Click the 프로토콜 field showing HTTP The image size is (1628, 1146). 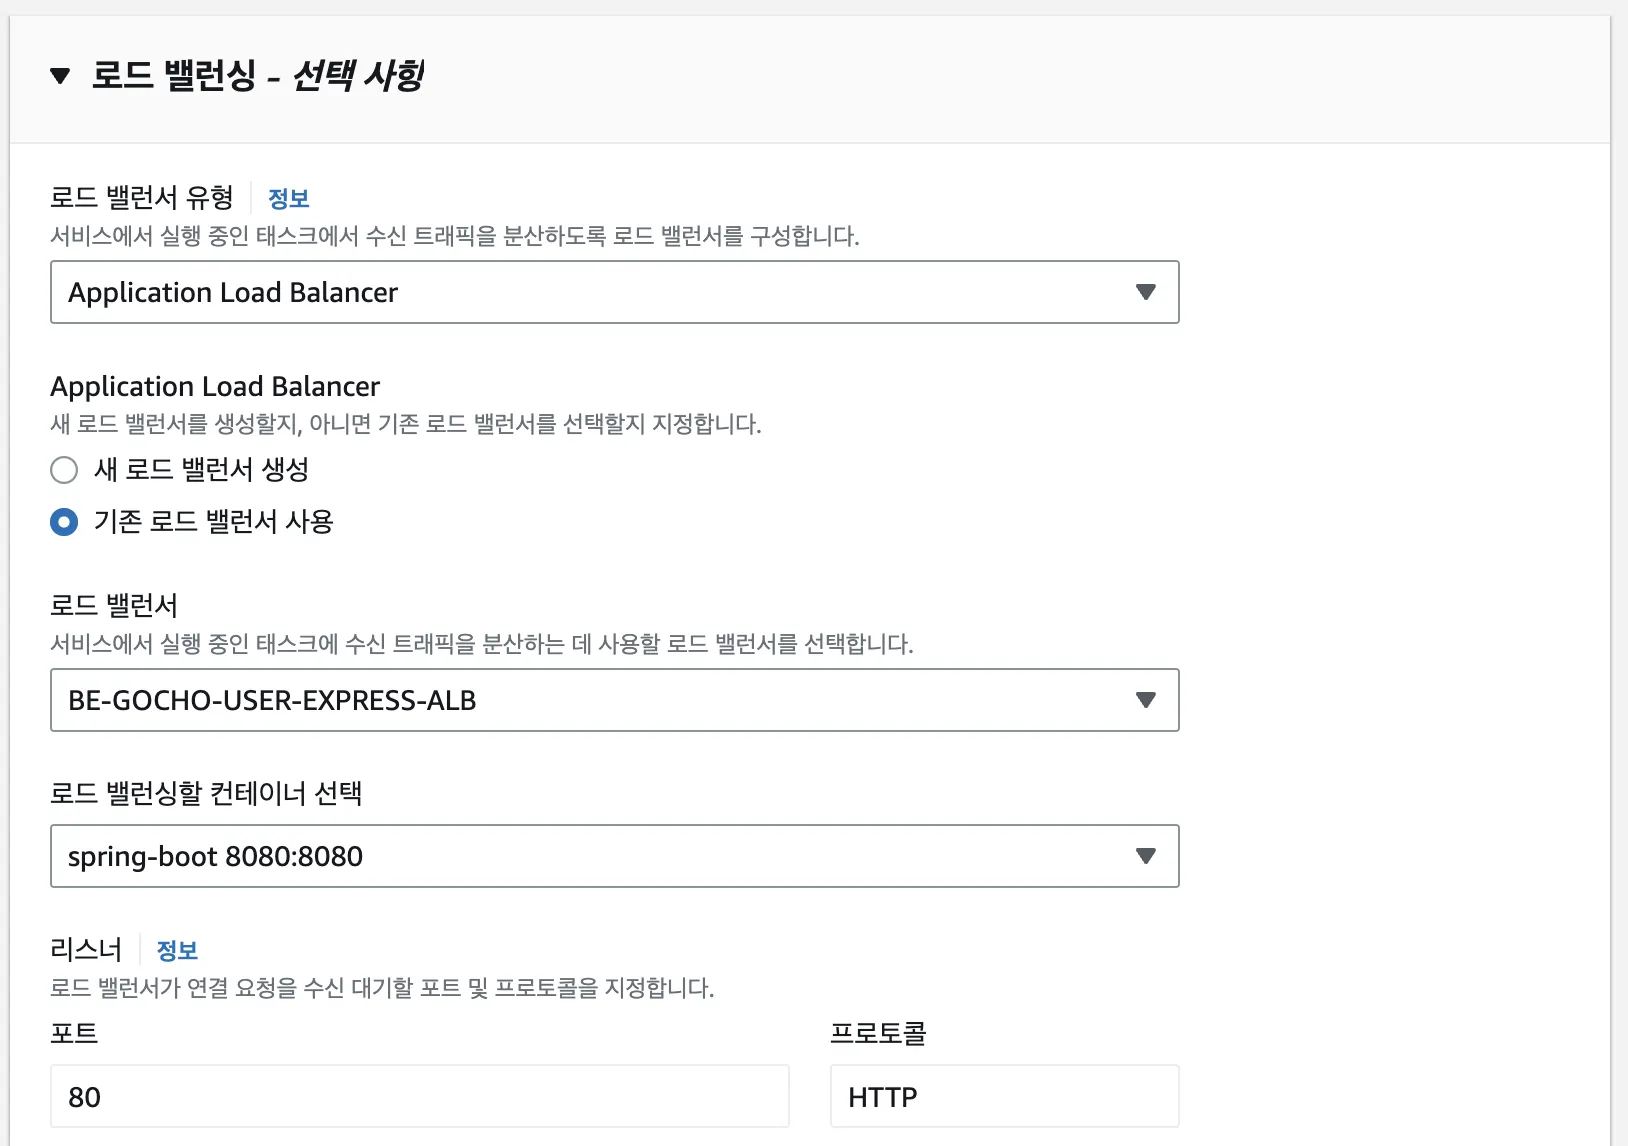[1004, 1097]
